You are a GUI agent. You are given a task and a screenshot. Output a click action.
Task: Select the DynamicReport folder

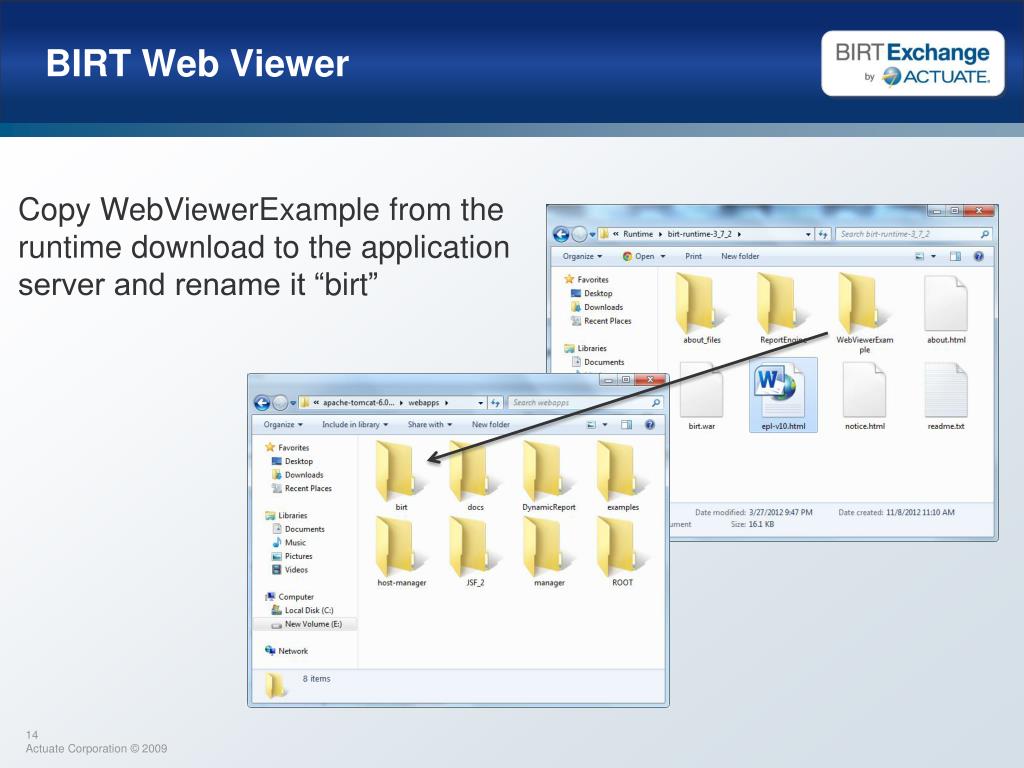(549, 475)
